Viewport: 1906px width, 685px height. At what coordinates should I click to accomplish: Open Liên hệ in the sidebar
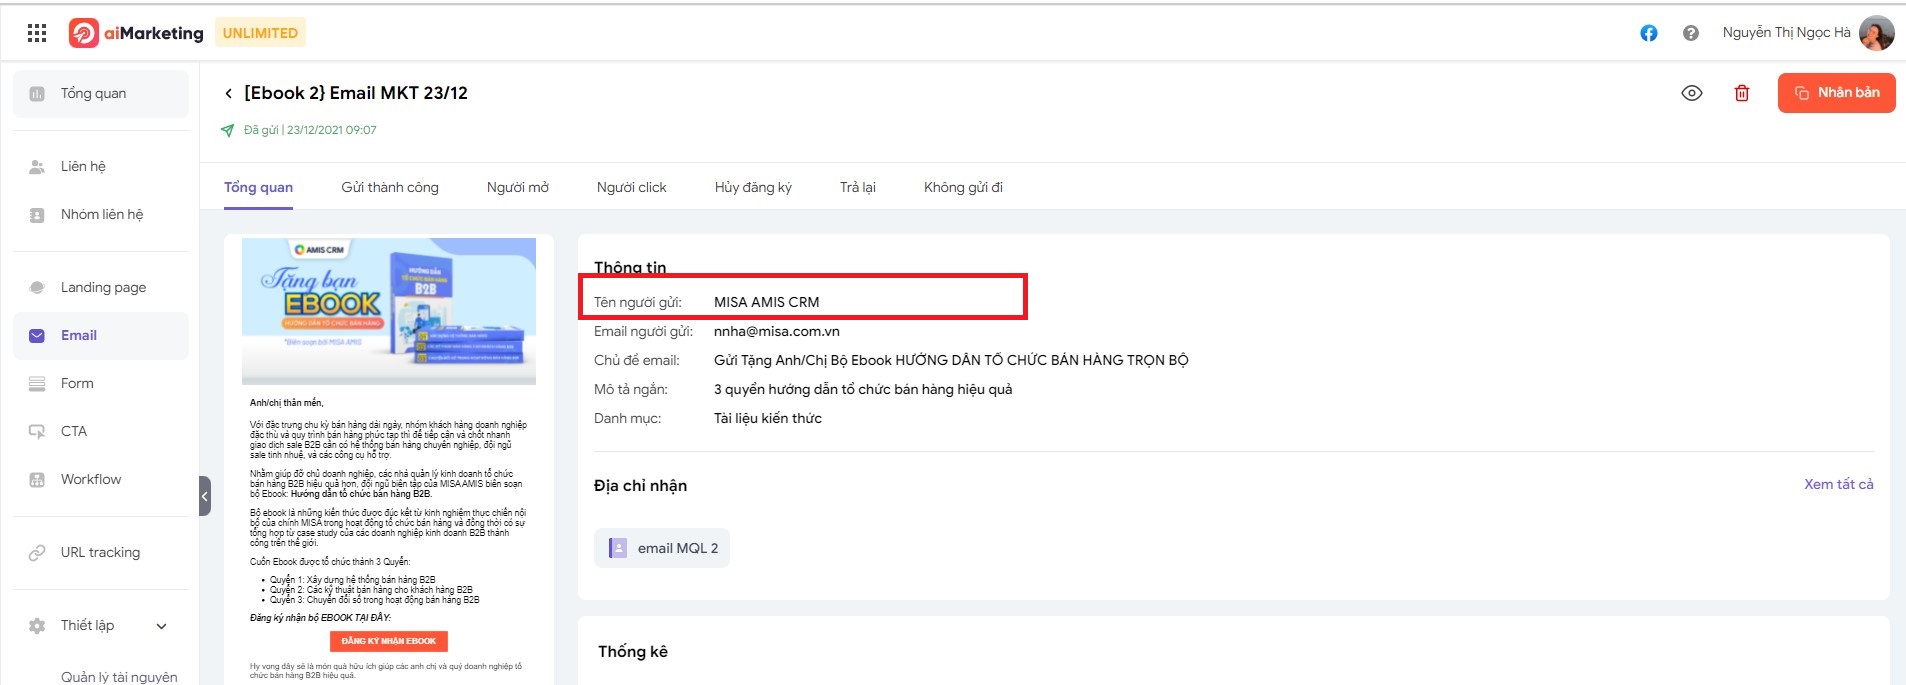click(101, 166)
